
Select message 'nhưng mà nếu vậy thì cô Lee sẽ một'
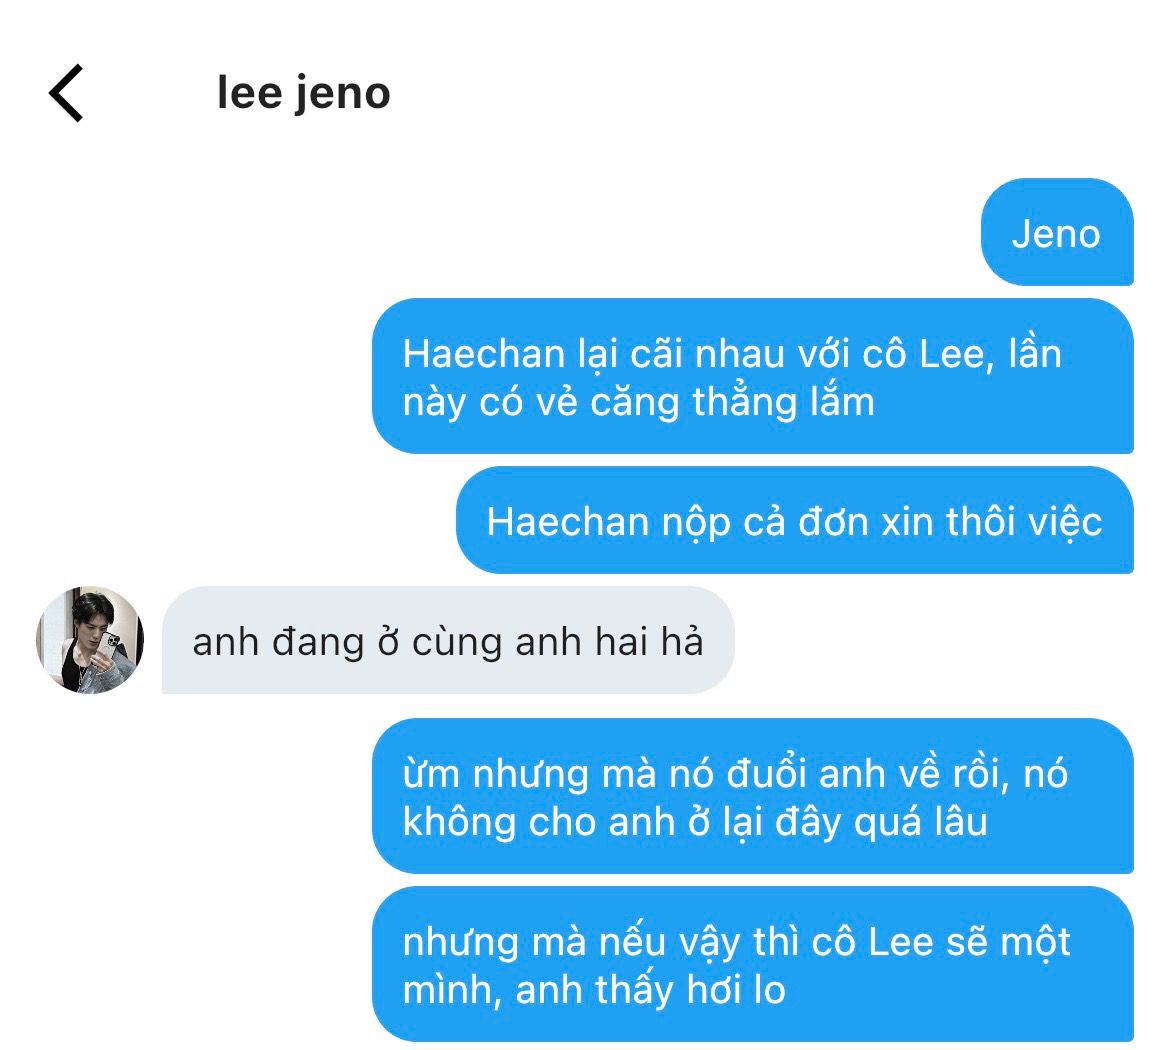(x=753, y=963)
